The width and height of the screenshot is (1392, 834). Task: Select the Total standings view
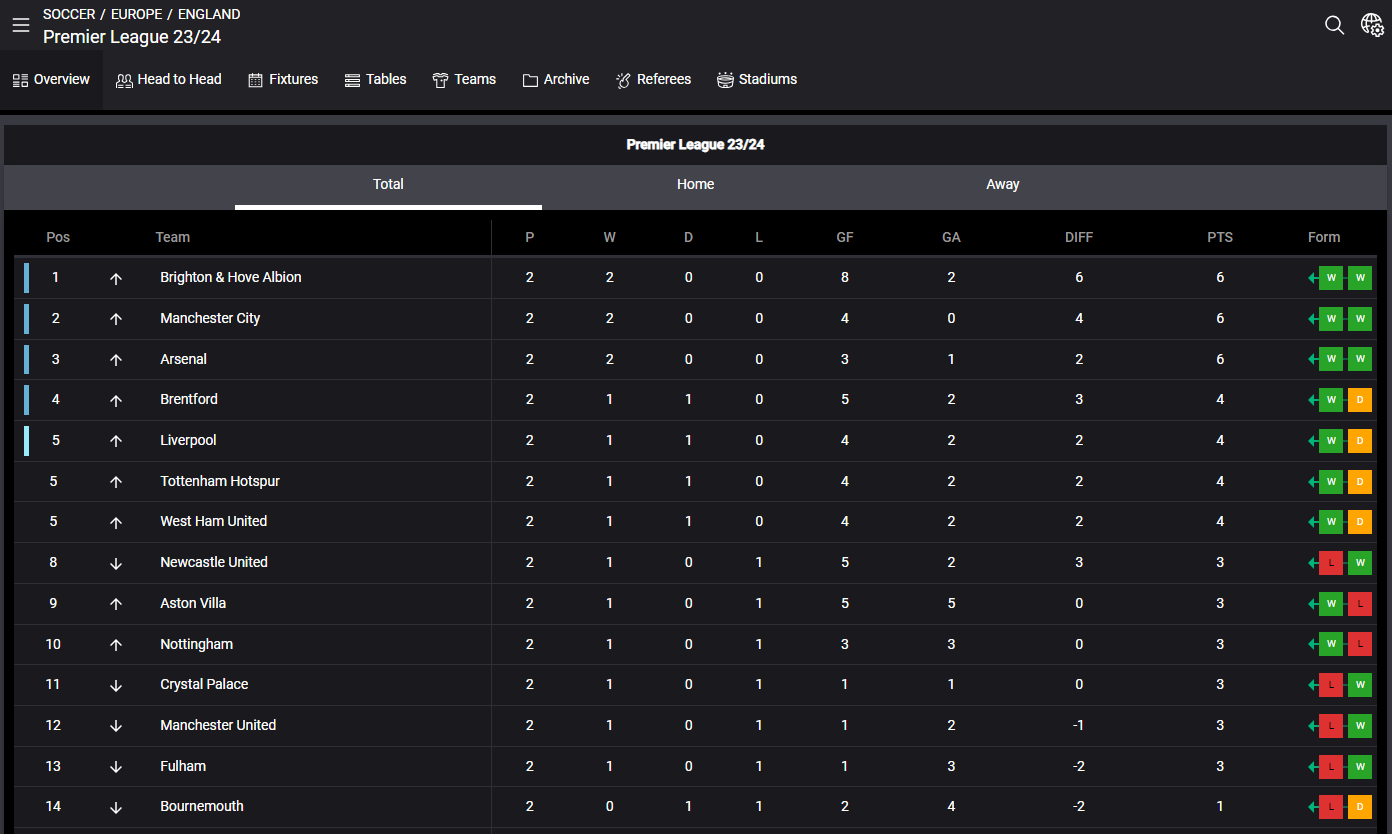(388, 185)
